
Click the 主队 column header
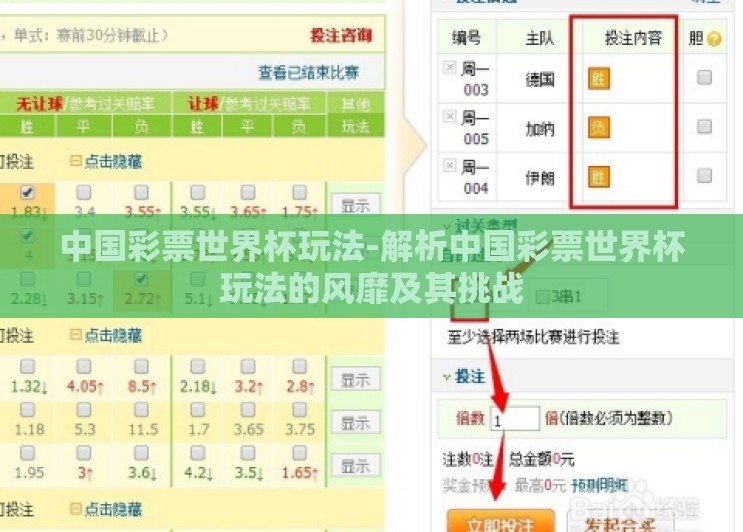tap(539, 38)
